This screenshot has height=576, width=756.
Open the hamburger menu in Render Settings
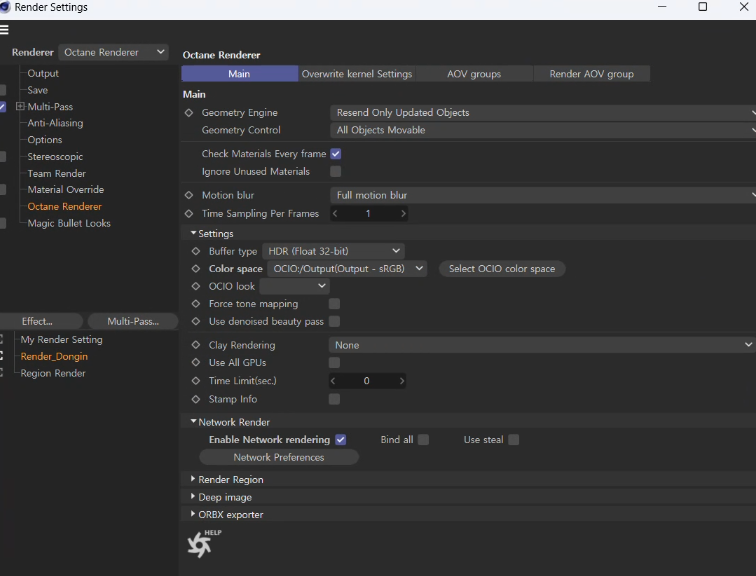click(4, 30)
